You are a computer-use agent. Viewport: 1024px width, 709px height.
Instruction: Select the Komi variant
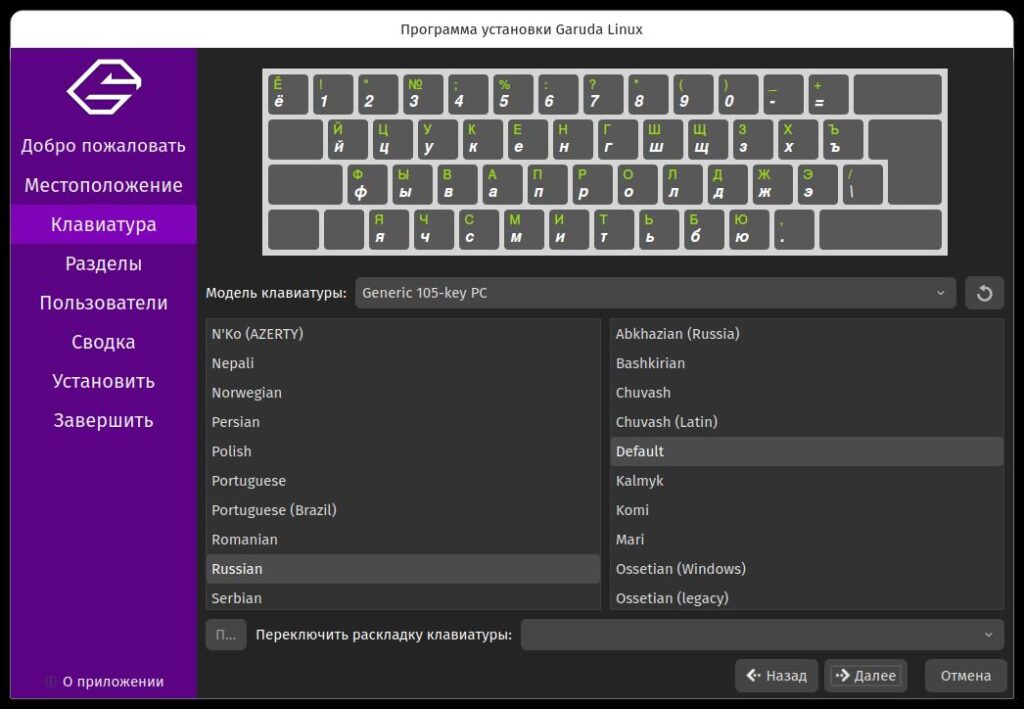pos(807,510)
